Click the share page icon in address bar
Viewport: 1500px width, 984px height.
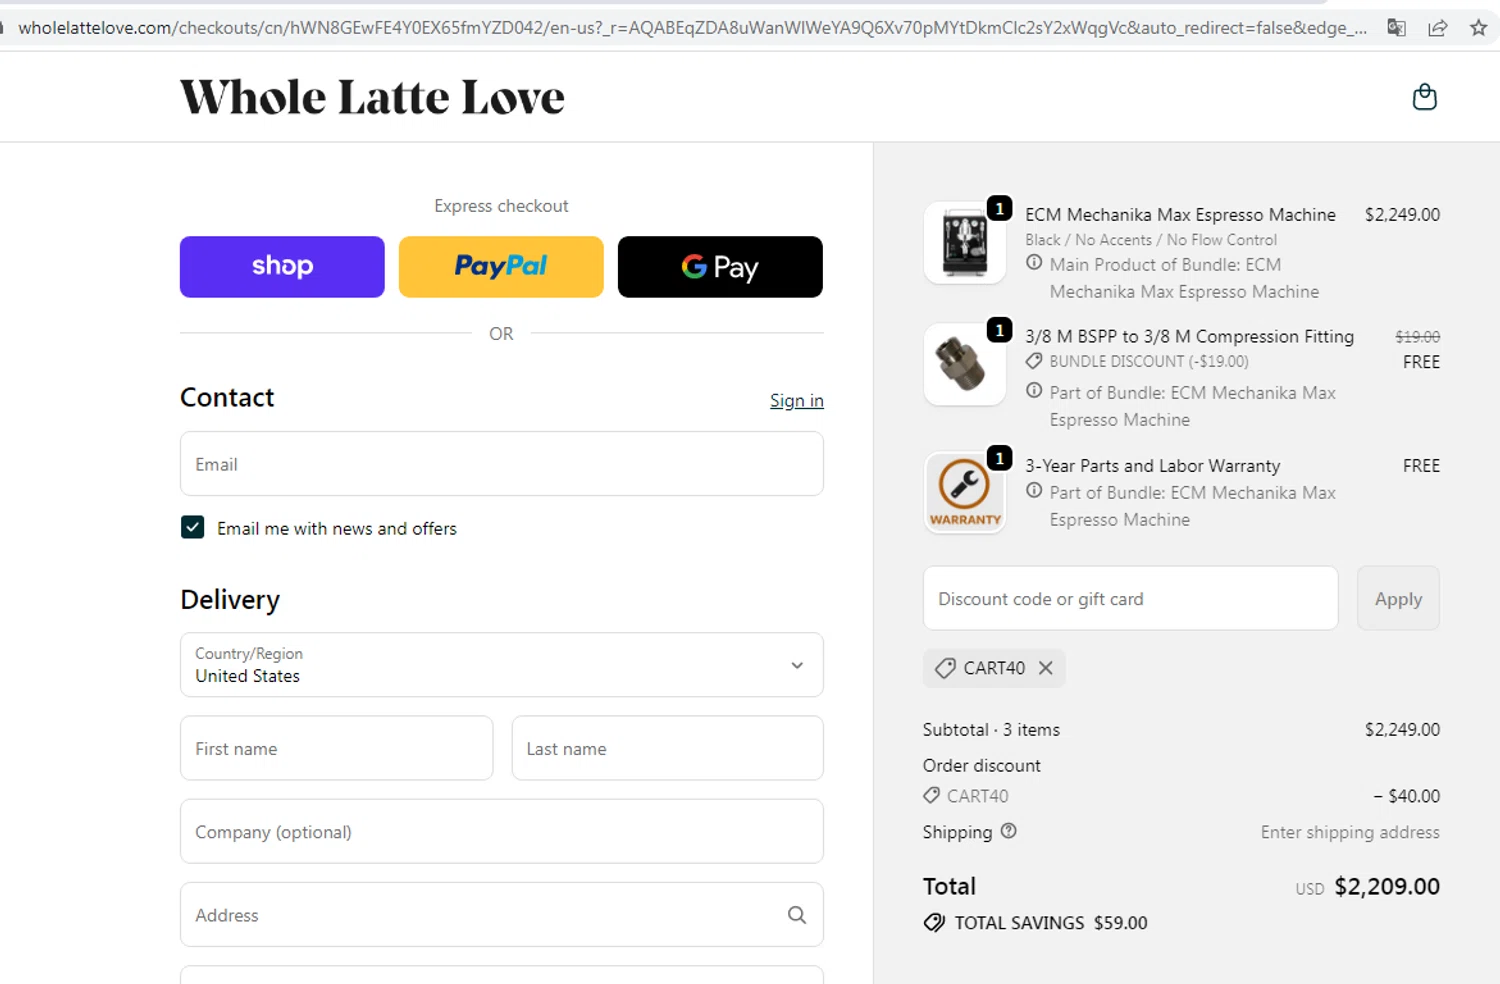point(1437,28)
